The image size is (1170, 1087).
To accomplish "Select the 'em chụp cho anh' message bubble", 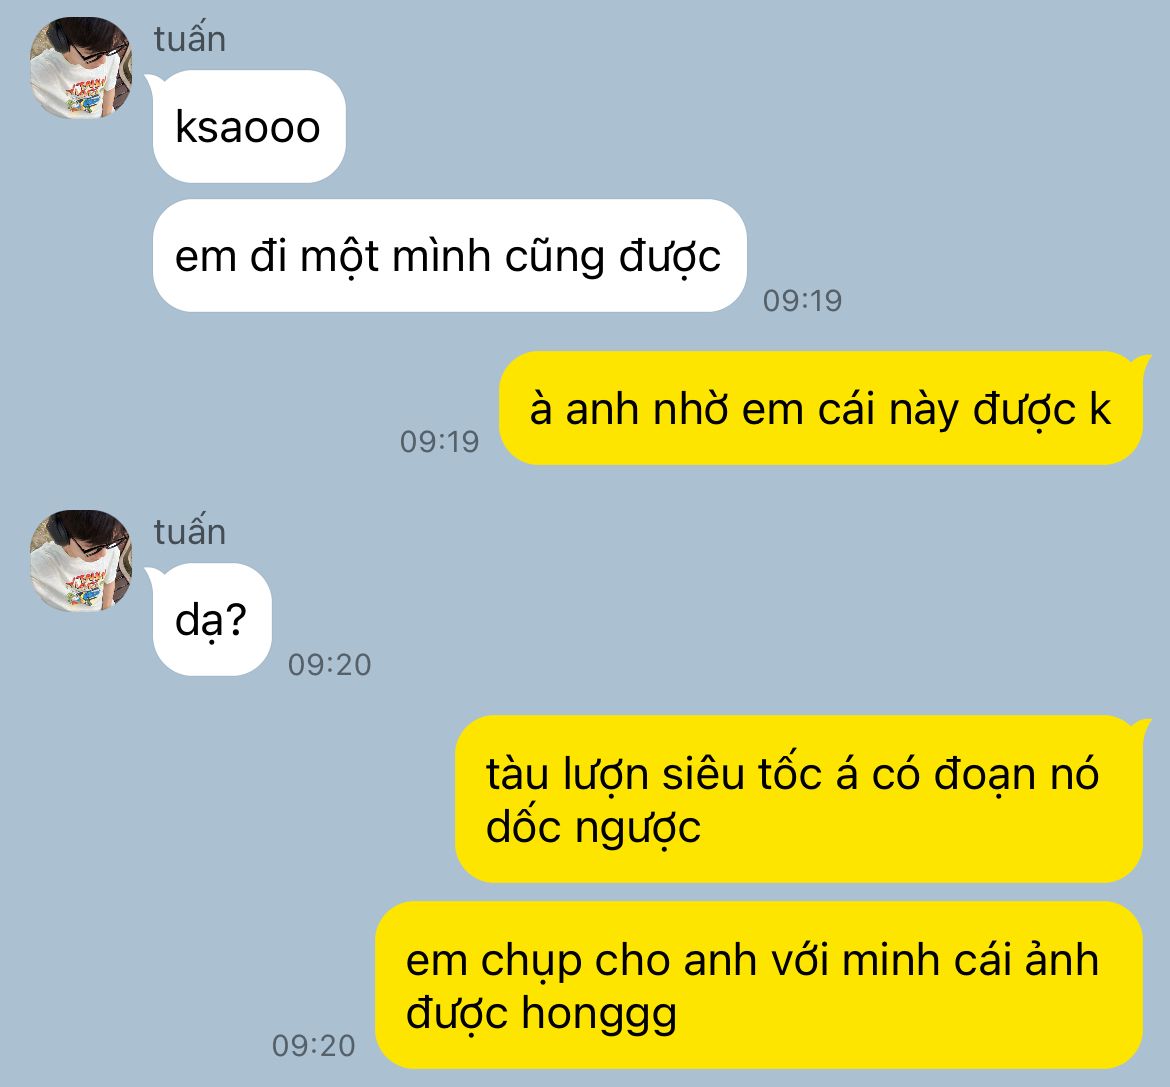I will (x=759, y=986).
